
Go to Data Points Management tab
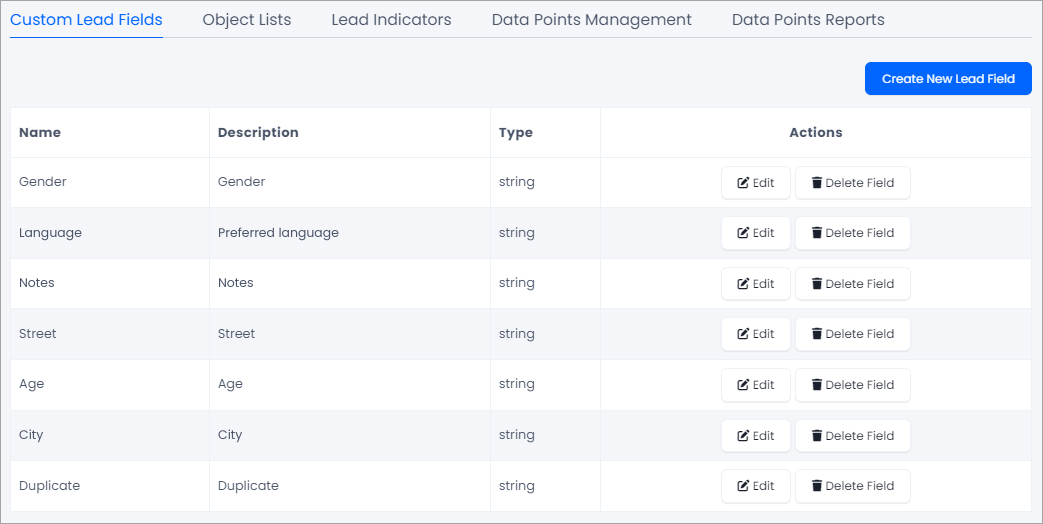pos(591,20)
